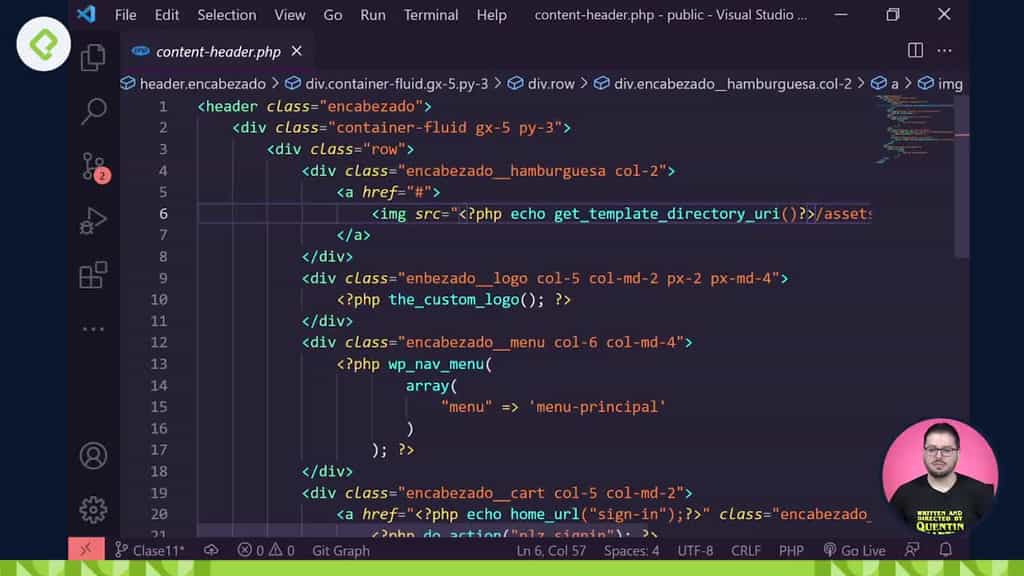Open the Run menu

point(373,14)
